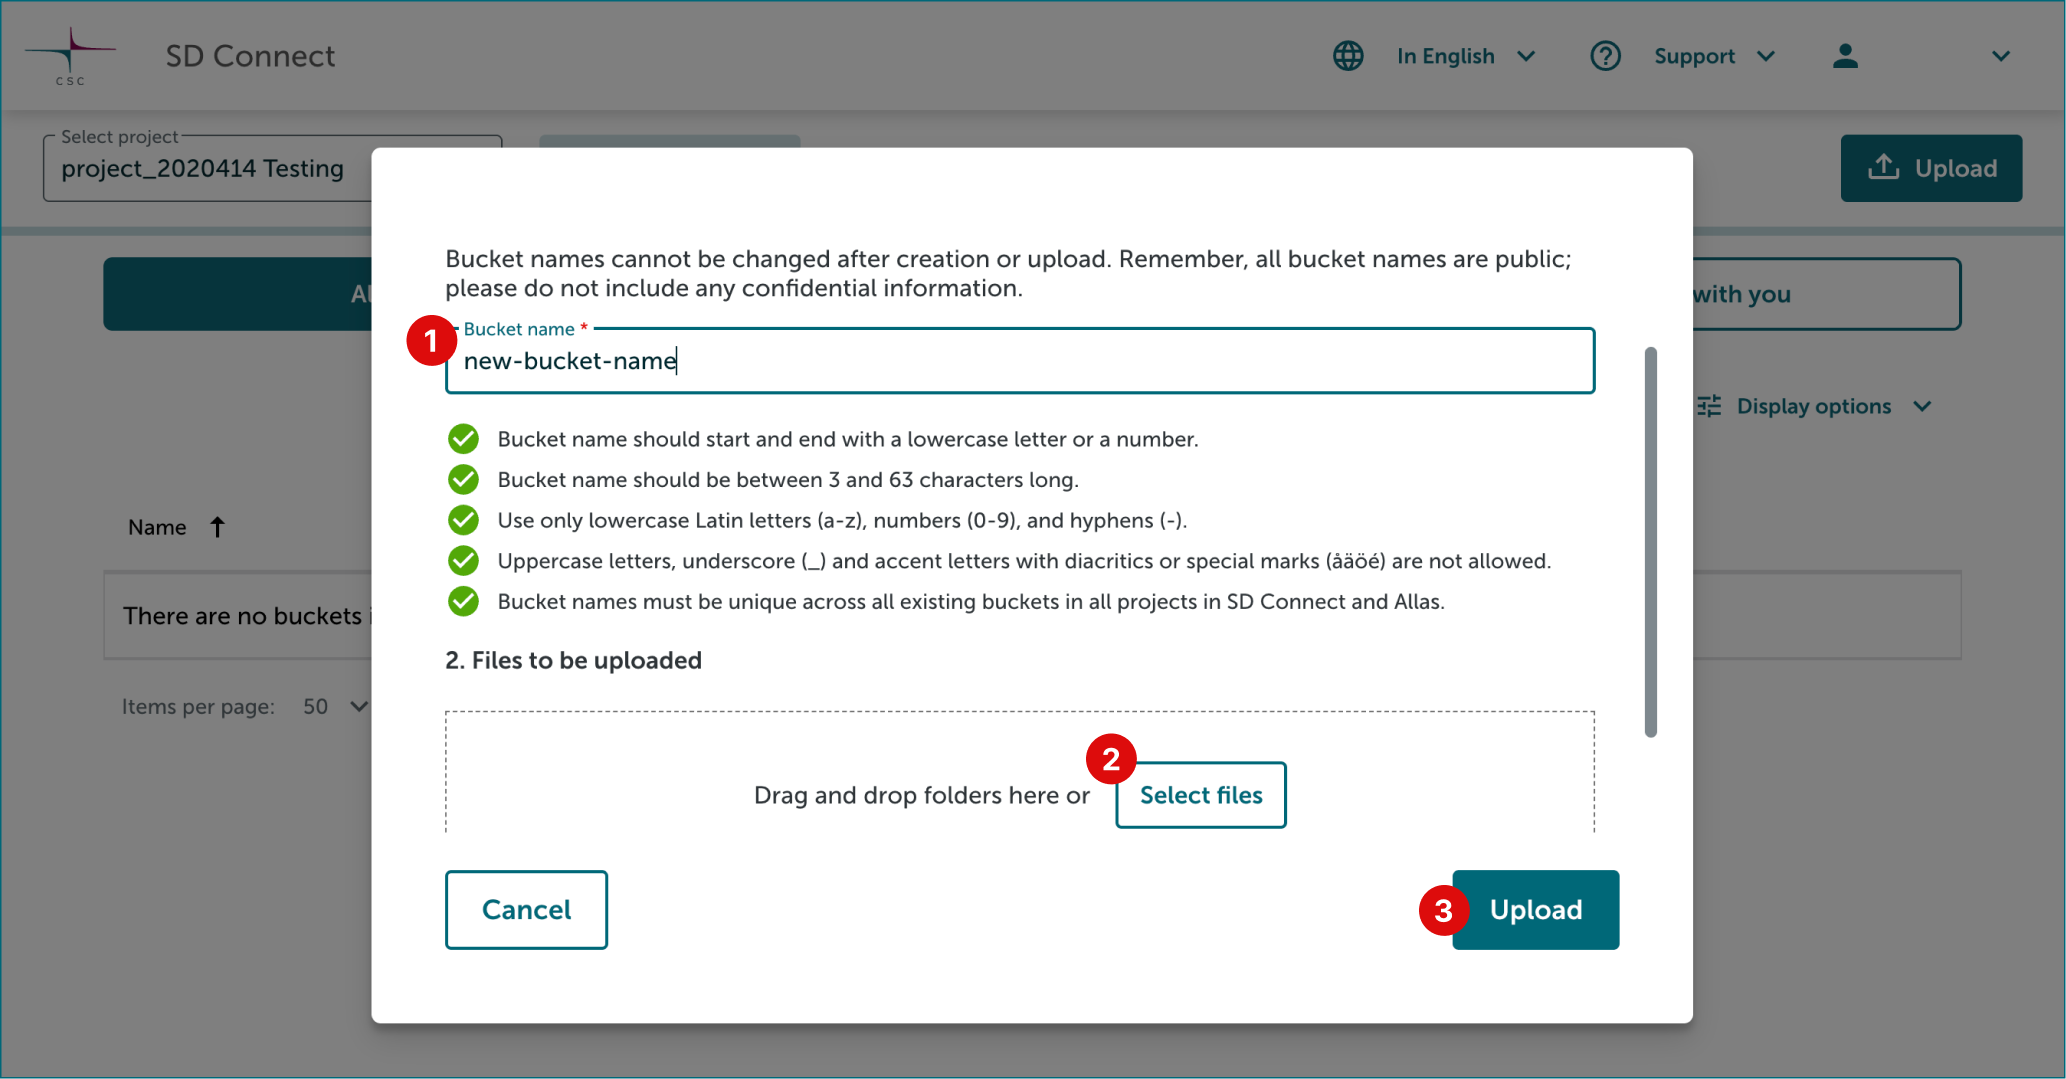Viewport: 2066px width, 1079px height.
Task: Click the help question mark icon
Action: (1605, 56)
